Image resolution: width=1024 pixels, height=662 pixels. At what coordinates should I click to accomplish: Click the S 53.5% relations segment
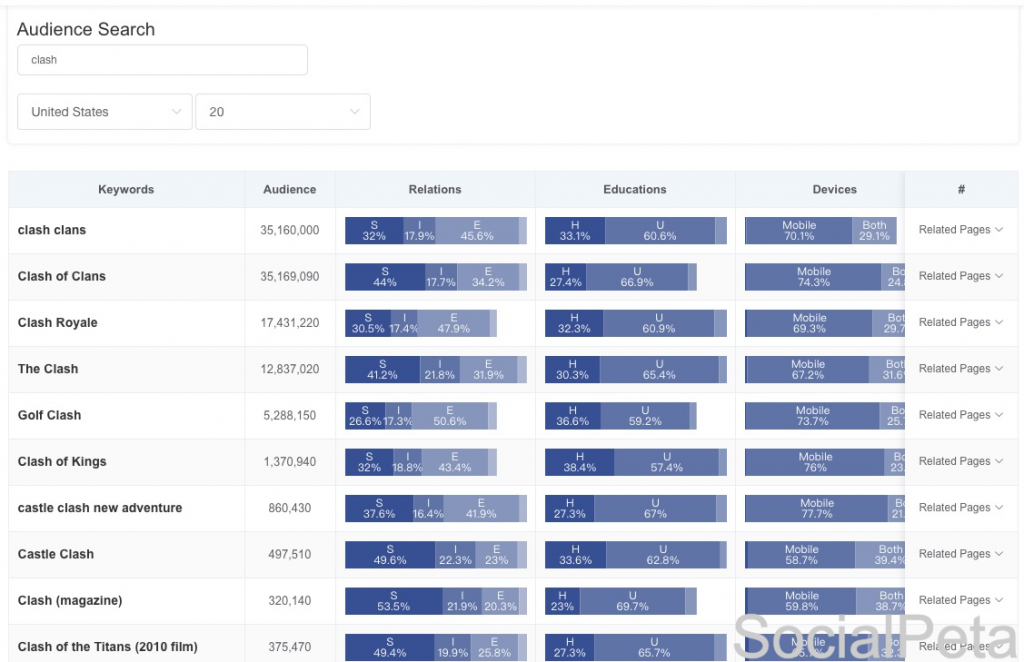point(394,601)
